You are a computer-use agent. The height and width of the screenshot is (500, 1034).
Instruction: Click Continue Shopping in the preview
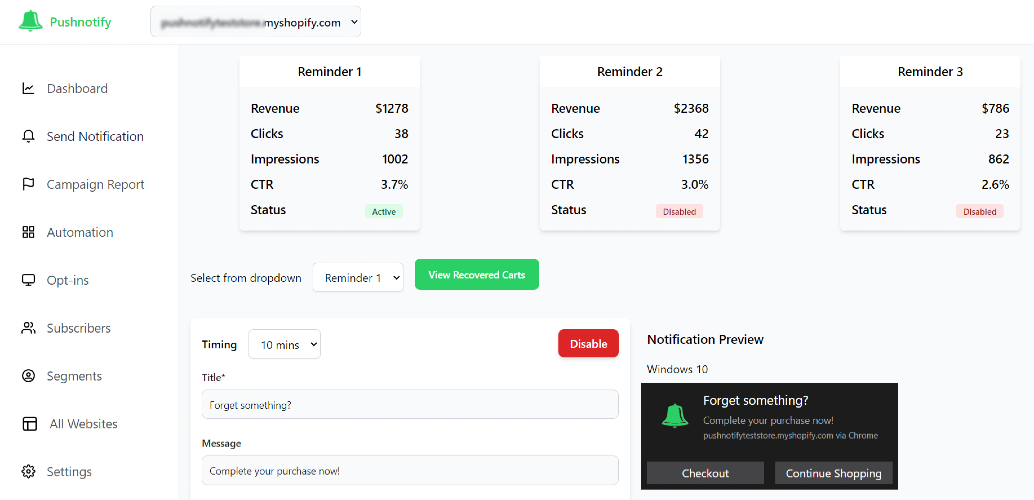(834, 473)
